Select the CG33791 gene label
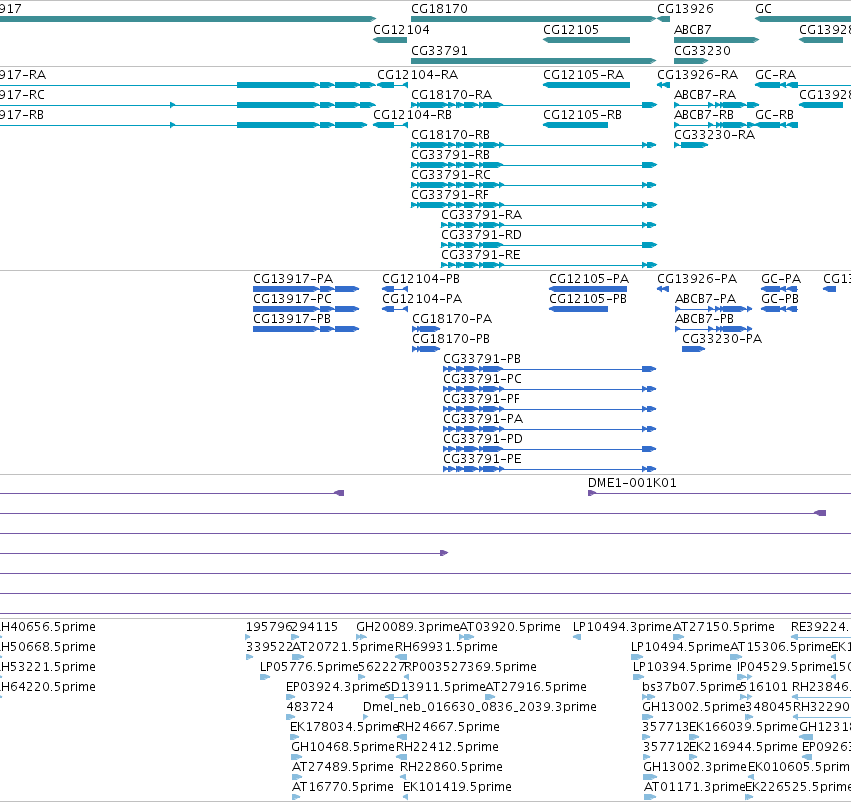 pos(439,50)
